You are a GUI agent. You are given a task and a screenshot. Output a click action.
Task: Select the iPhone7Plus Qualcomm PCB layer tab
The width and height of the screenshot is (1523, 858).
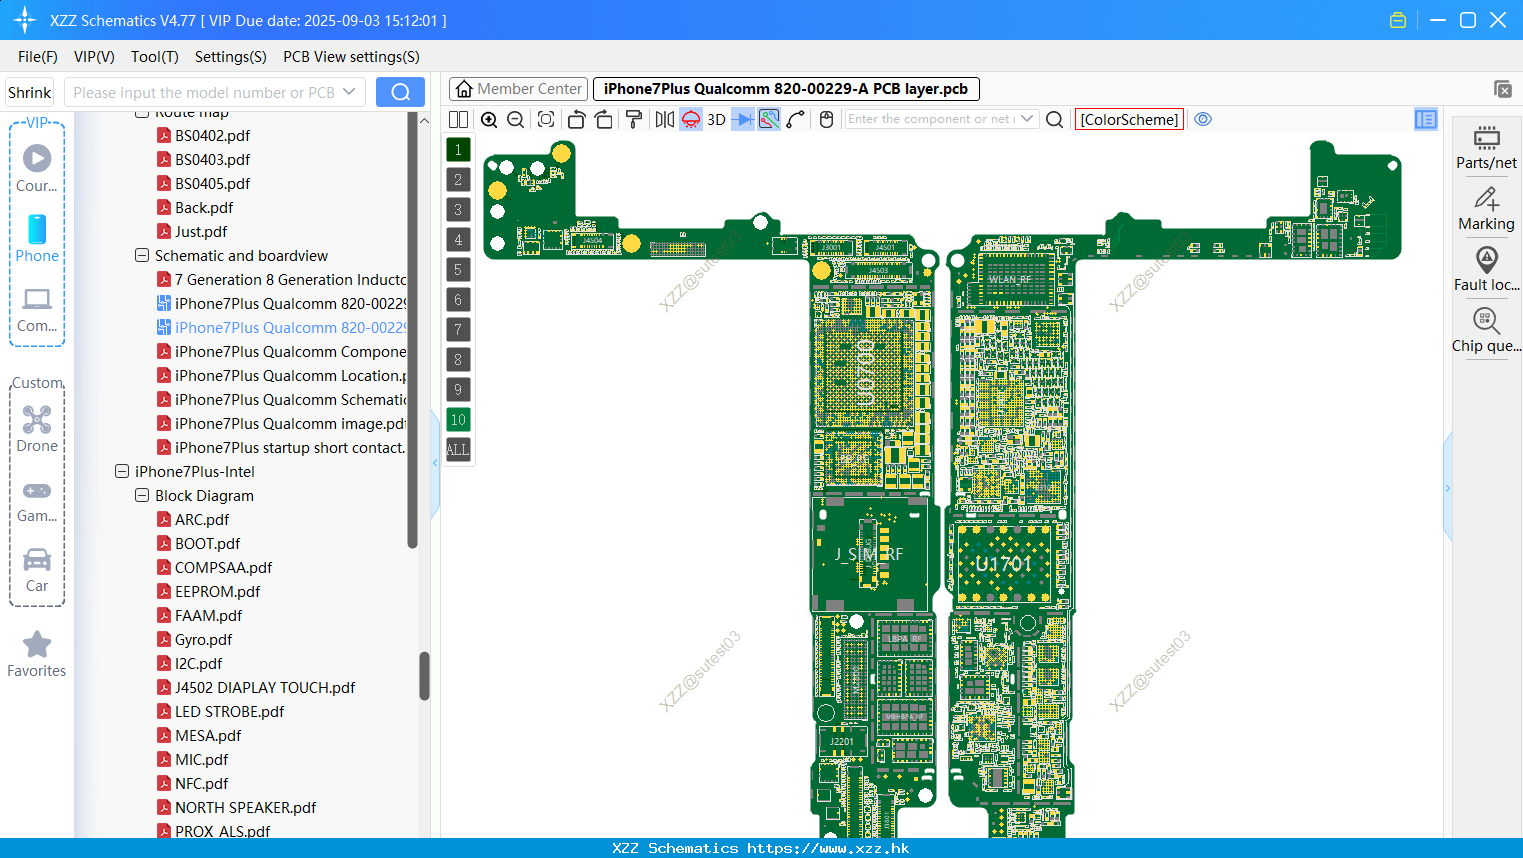point(786,89)
